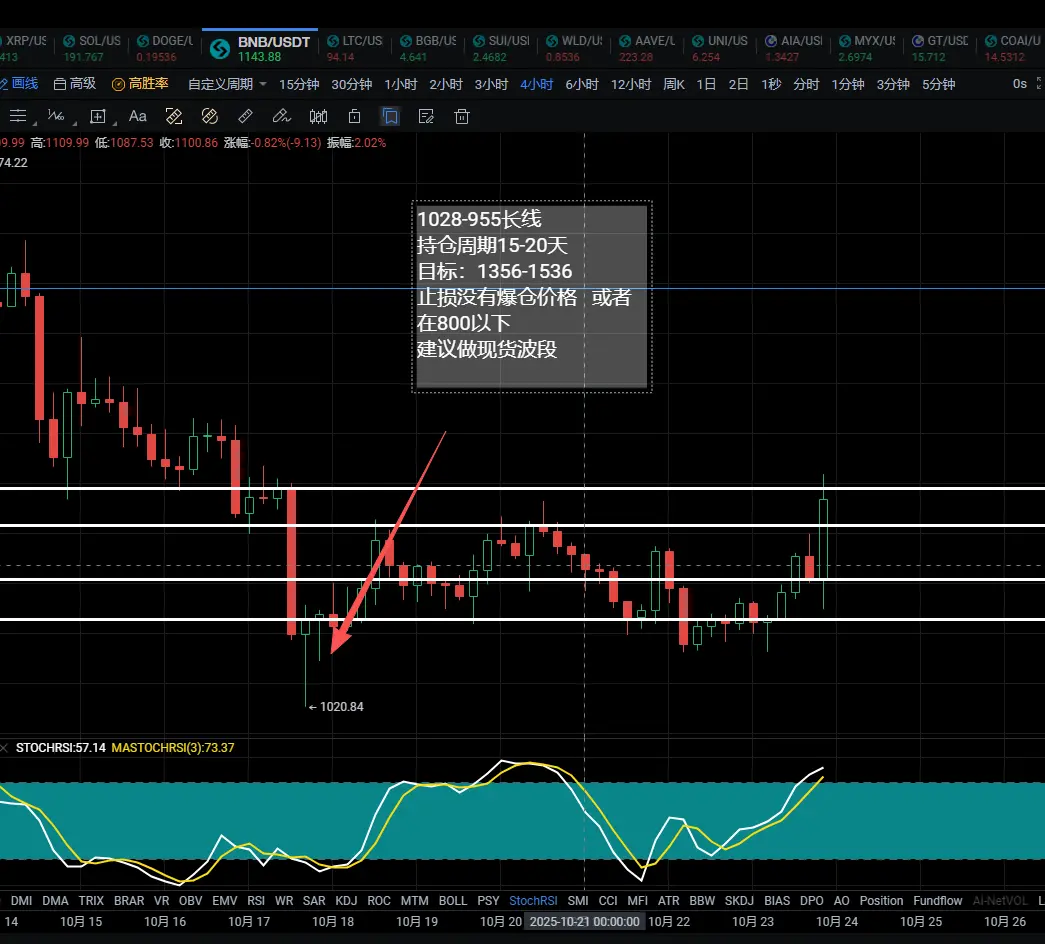Open the MYX/USDT pair tab
The width and height of the screenshot is (1045, 944).
pyautogui.click(x=866, y=48)
